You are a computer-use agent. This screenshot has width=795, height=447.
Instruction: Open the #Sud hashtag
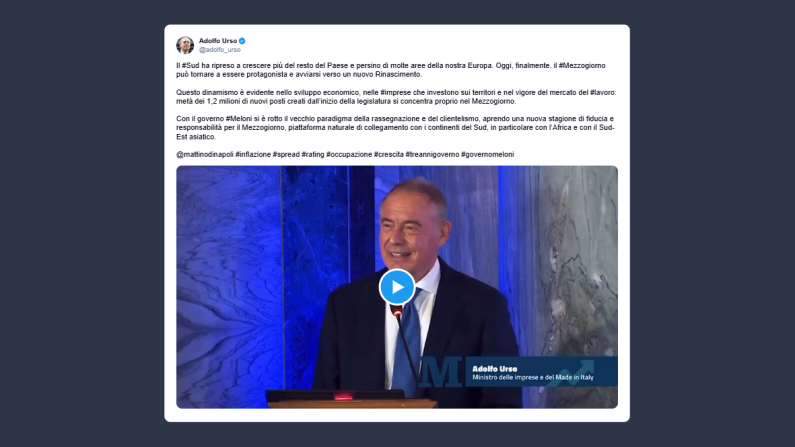click(x=191, y=65)
